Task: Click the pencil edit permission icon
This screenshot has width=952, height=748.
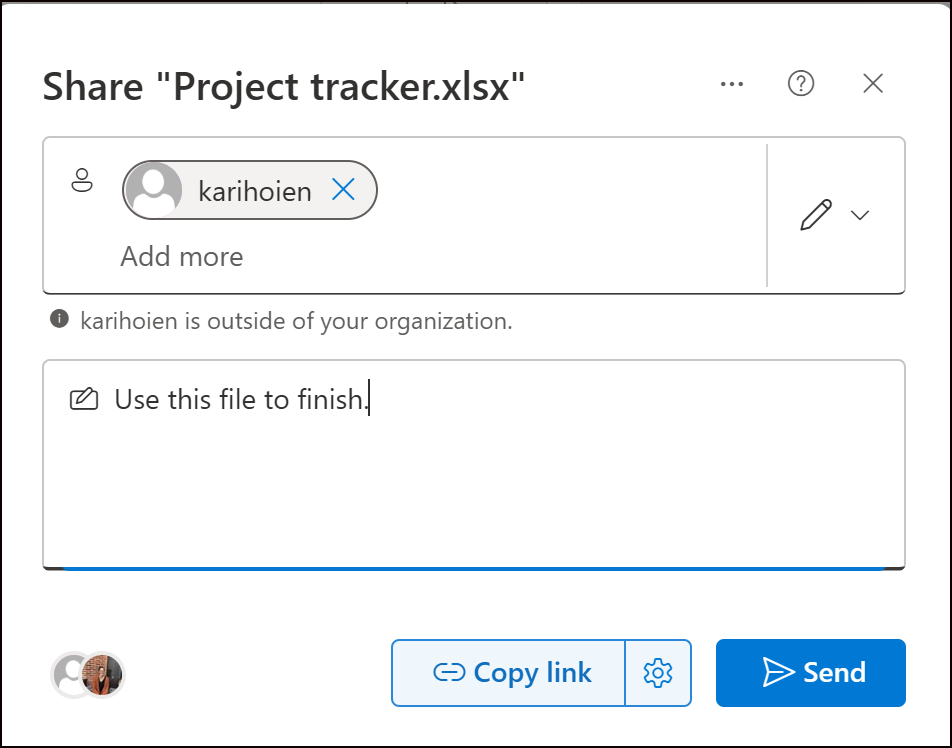Action: click(x=816, y=215)
